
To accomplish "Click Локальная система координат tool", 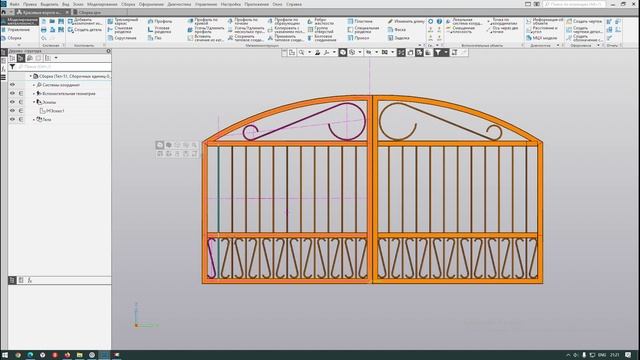I will point(464,21).
